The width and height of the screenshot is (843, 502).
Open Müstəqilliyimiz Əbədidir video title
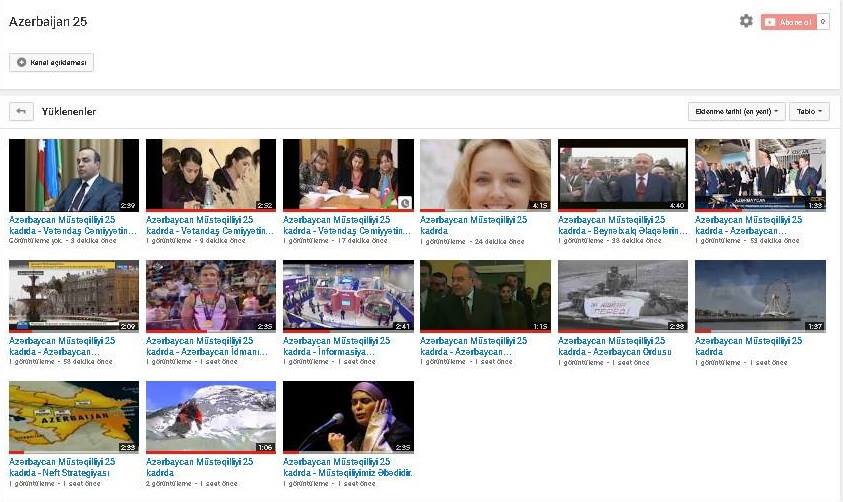point(347,467)
